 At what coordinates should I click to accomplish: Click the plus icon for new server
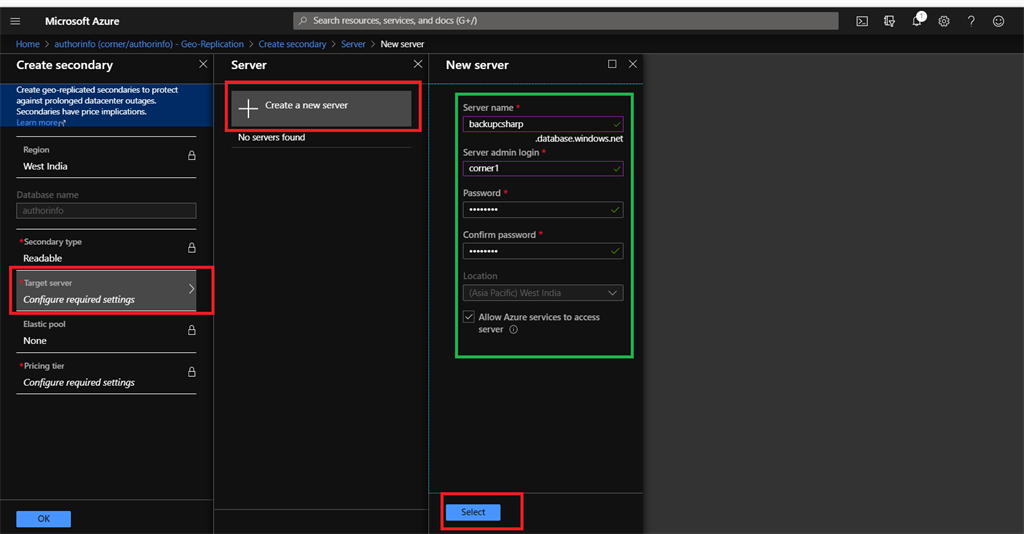(248, 108)
